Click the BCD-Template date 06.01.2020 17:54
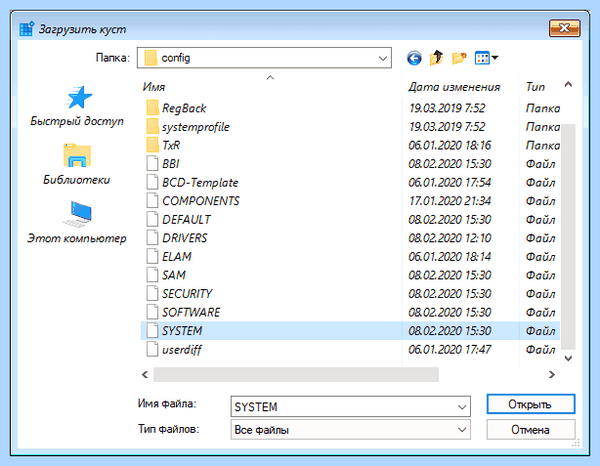The height and width of the screenshot is (466, 600). (450, 182)
